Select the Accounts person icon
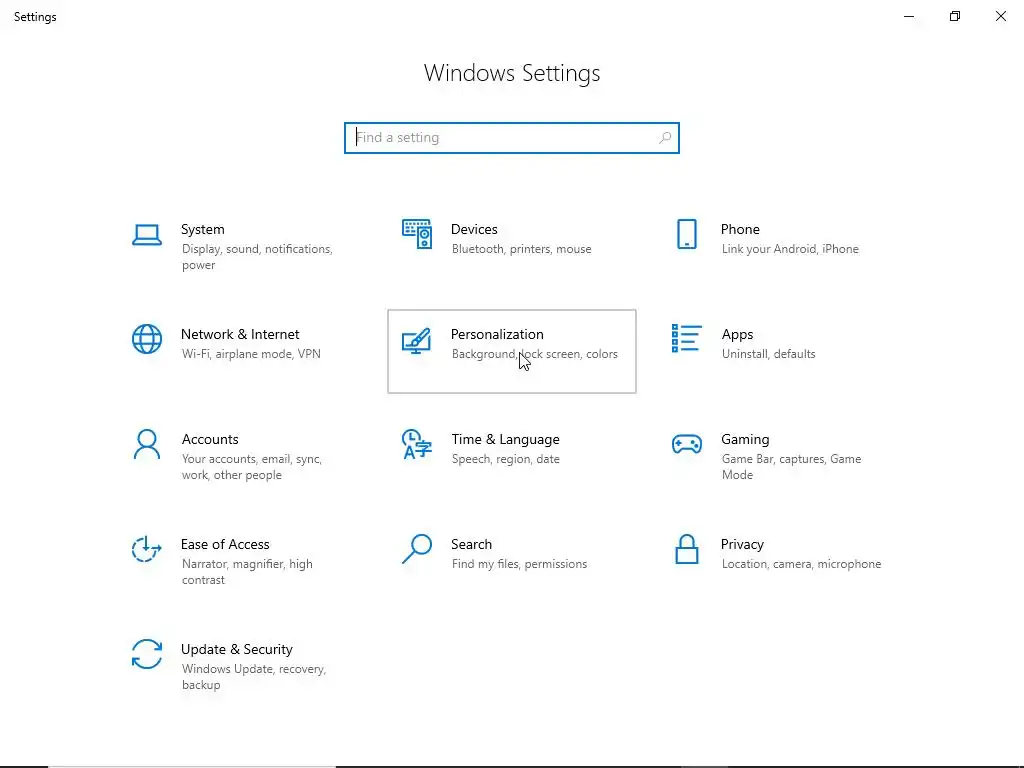Screen dimensions: 1024x768 pos(147,444)
